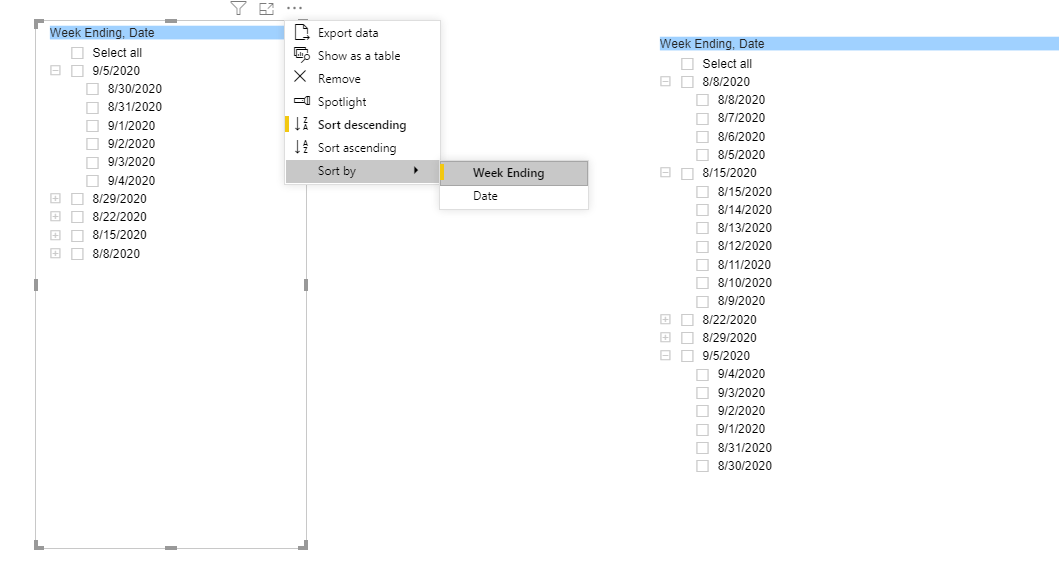Click 8/31/2020 label in left slicer
The image size is (1059, 569).
click(x=134, y=107)
